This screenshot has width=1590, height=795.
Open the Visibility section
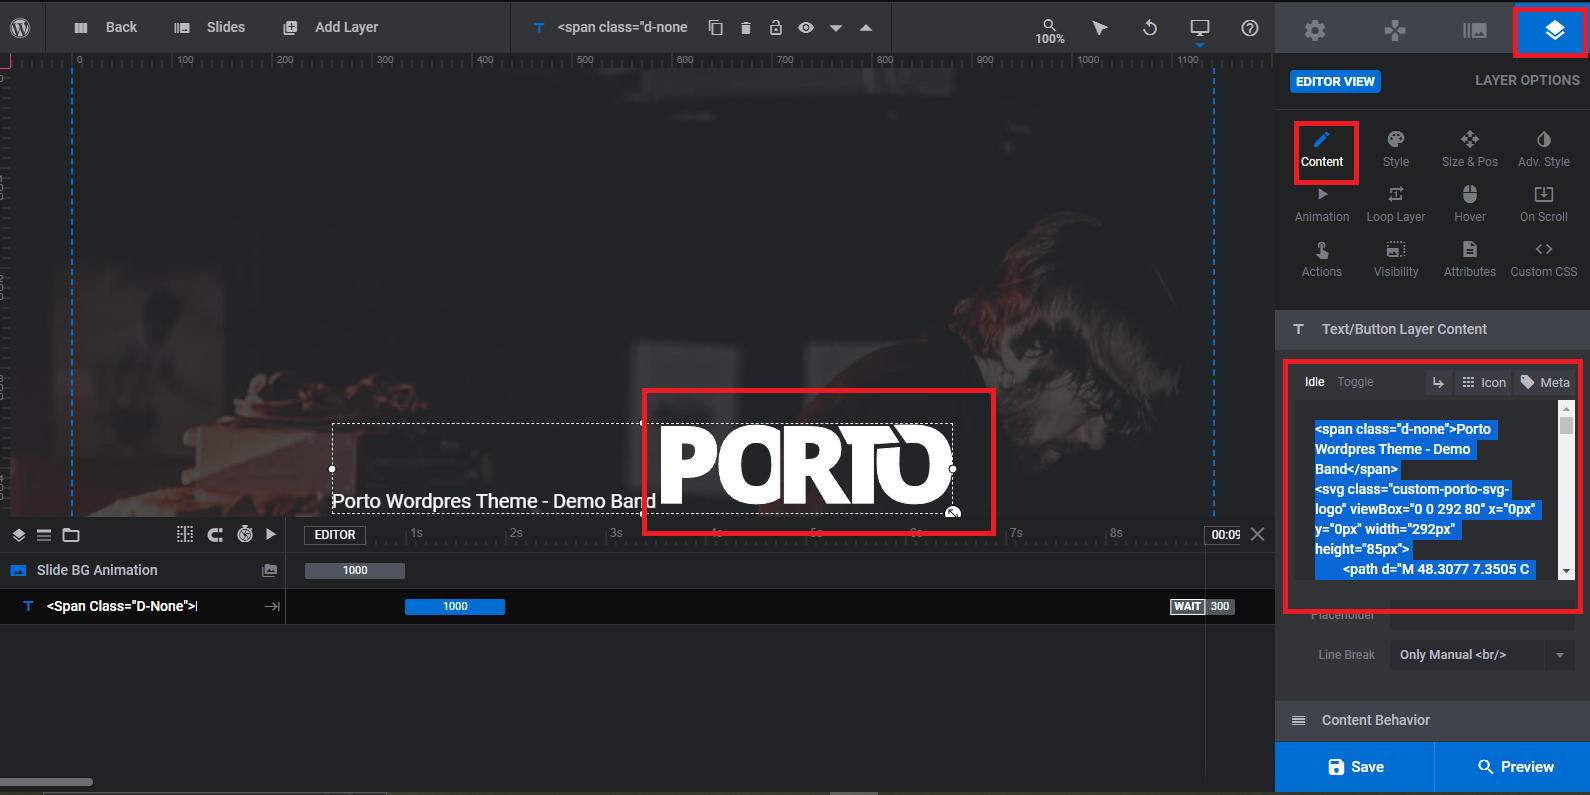point(1396,260)
